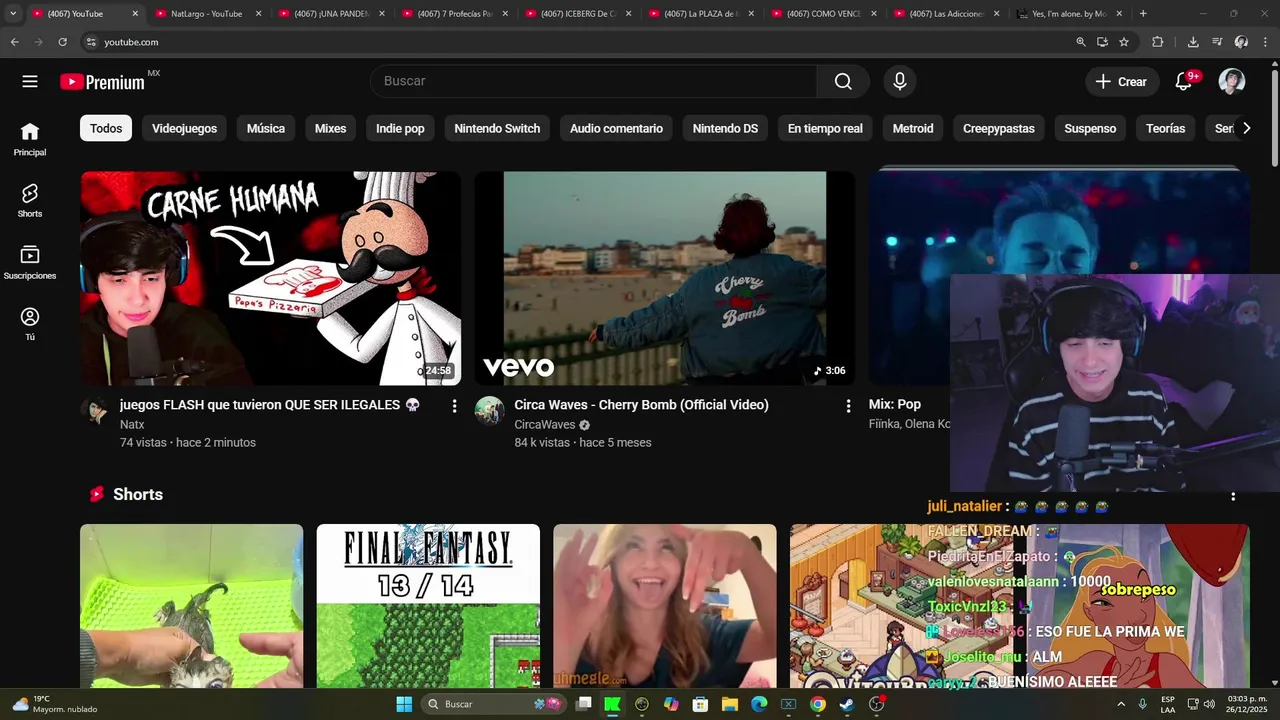Show hidden system tray icons chevron
This screenshot has height=720, width=1280.
click(1121, 704)
